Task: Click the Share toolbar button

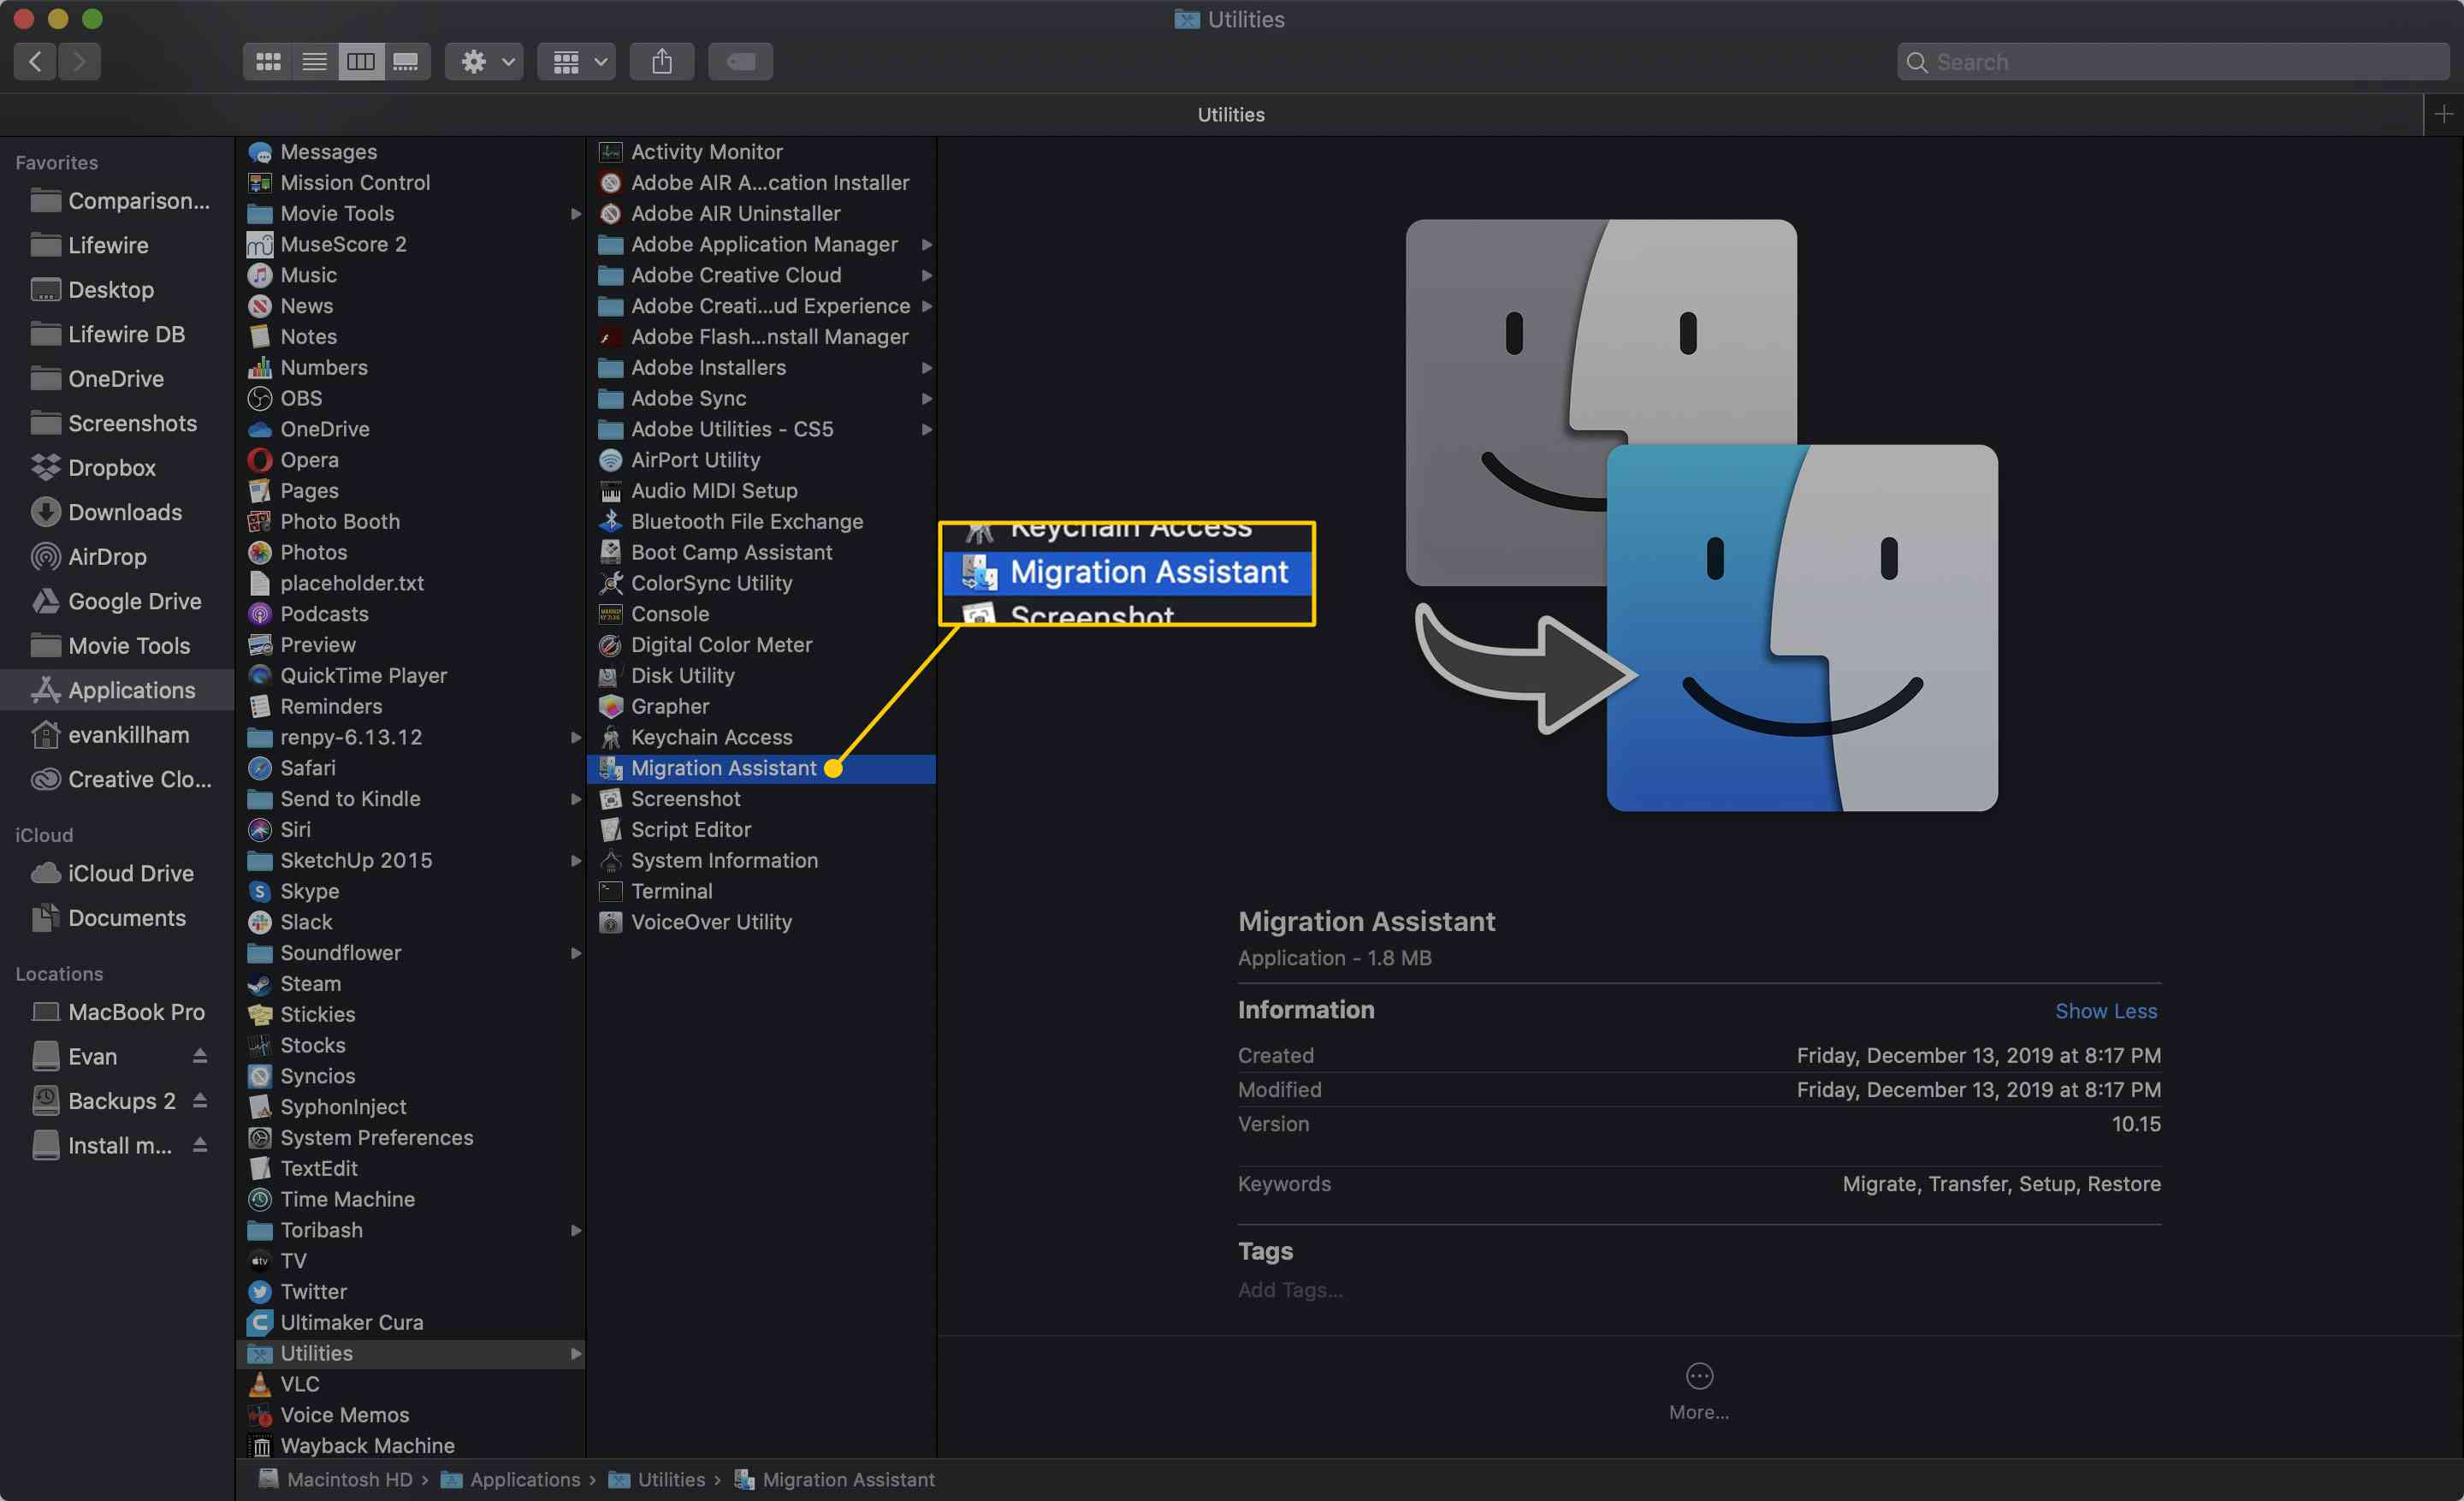Action: (x=662, y=62)
